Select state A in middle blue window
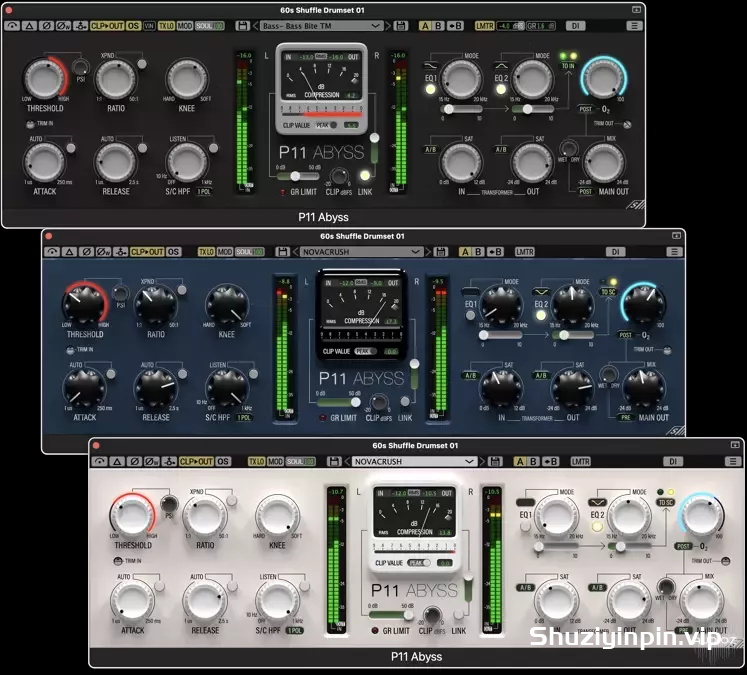 [x=464, y=252]
